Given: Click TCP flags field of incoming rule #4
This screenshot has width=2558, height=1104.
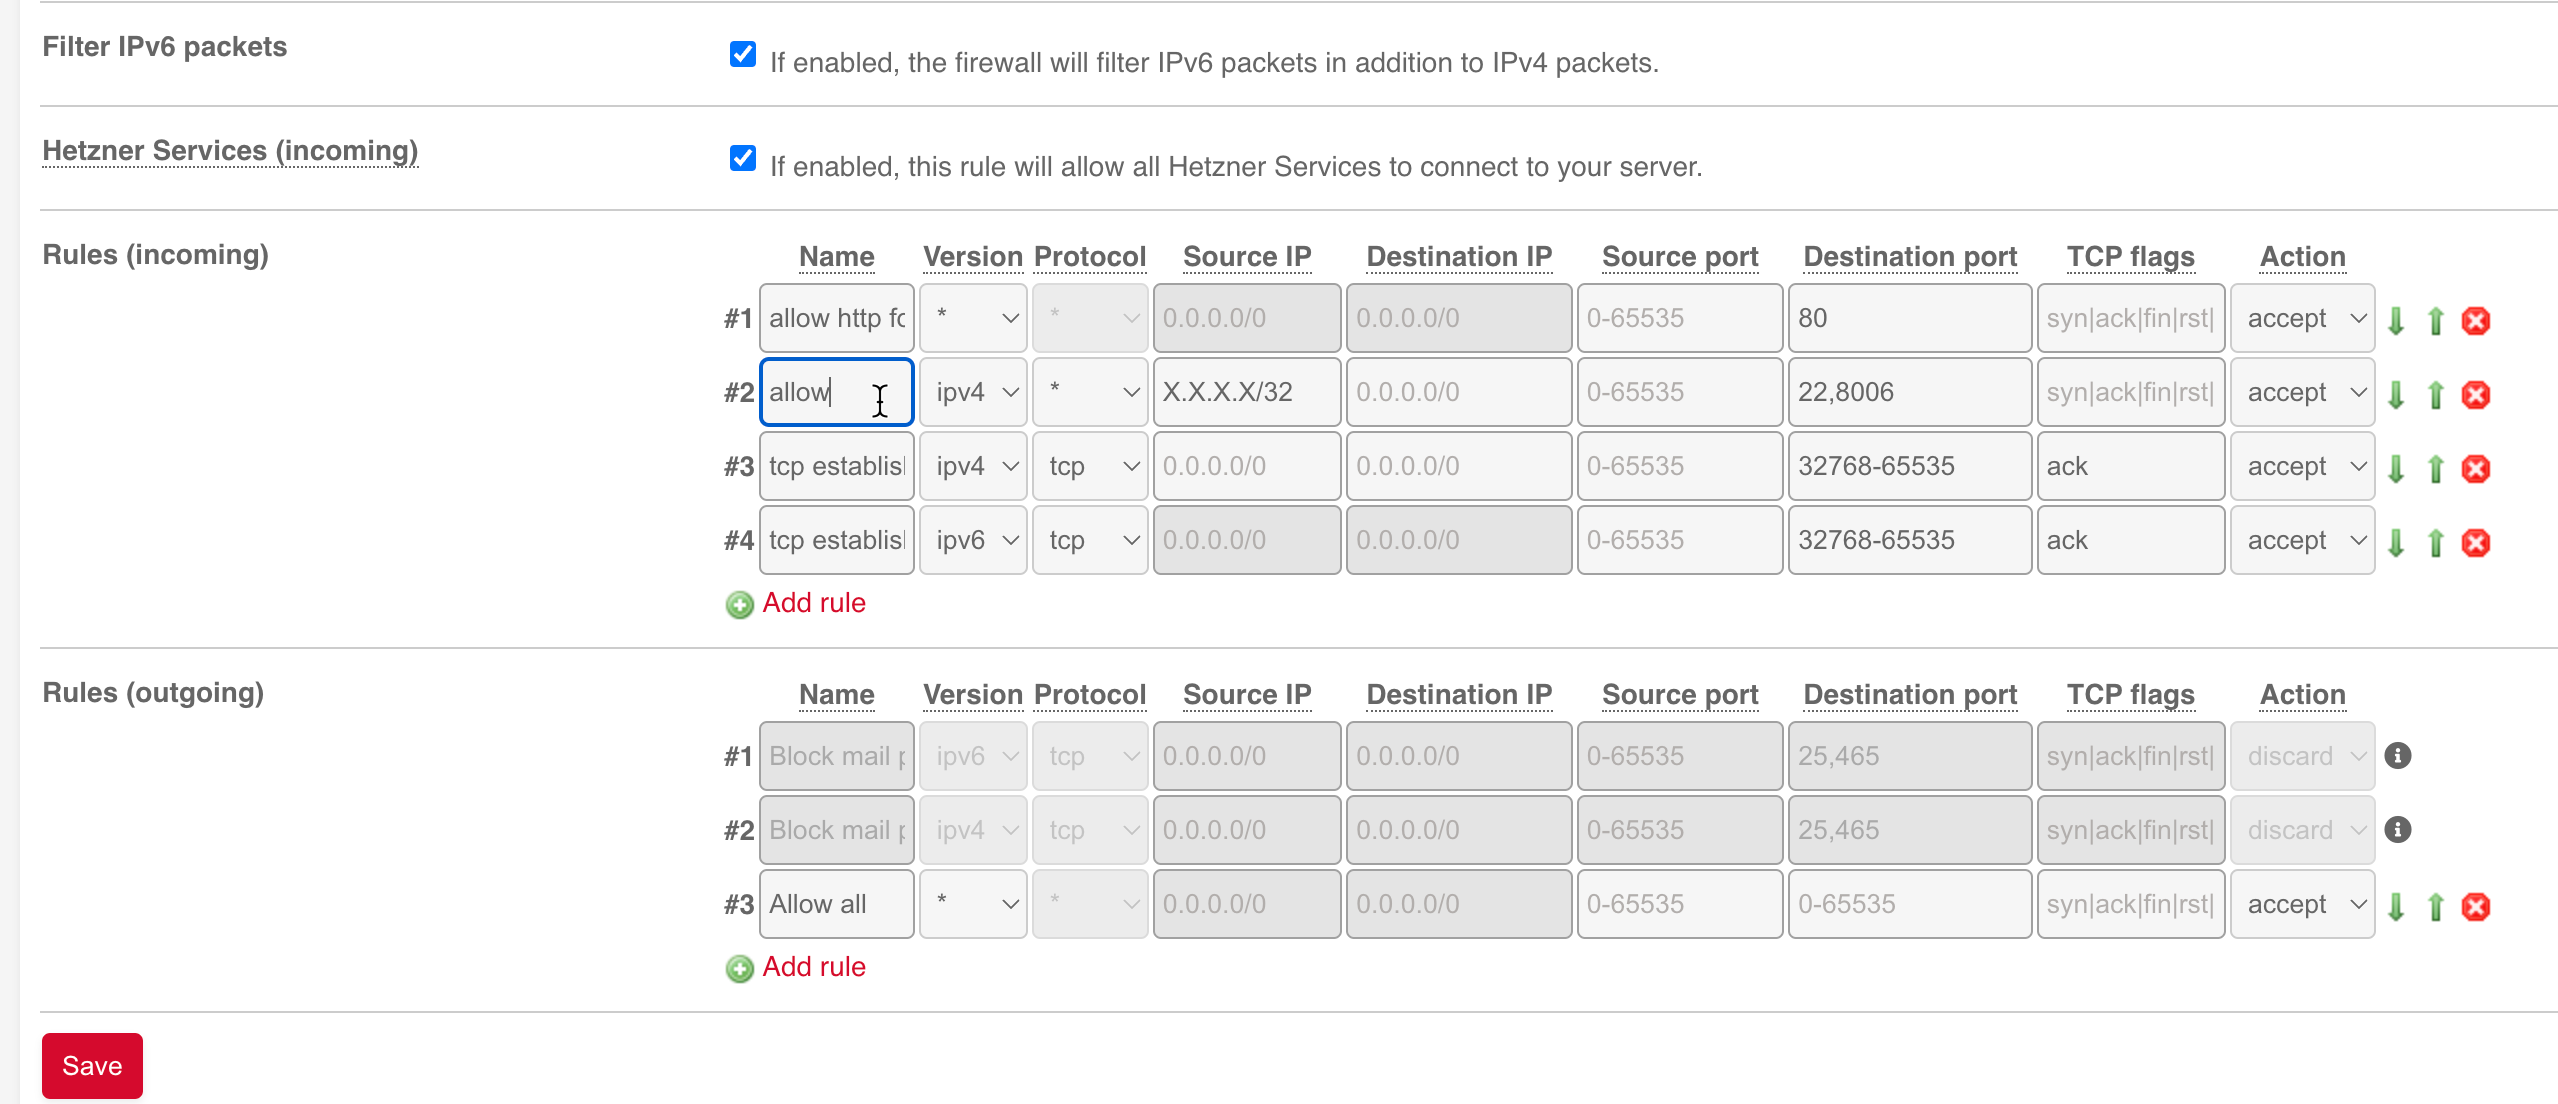Looking at the screenshot, I should point(2131,540).
